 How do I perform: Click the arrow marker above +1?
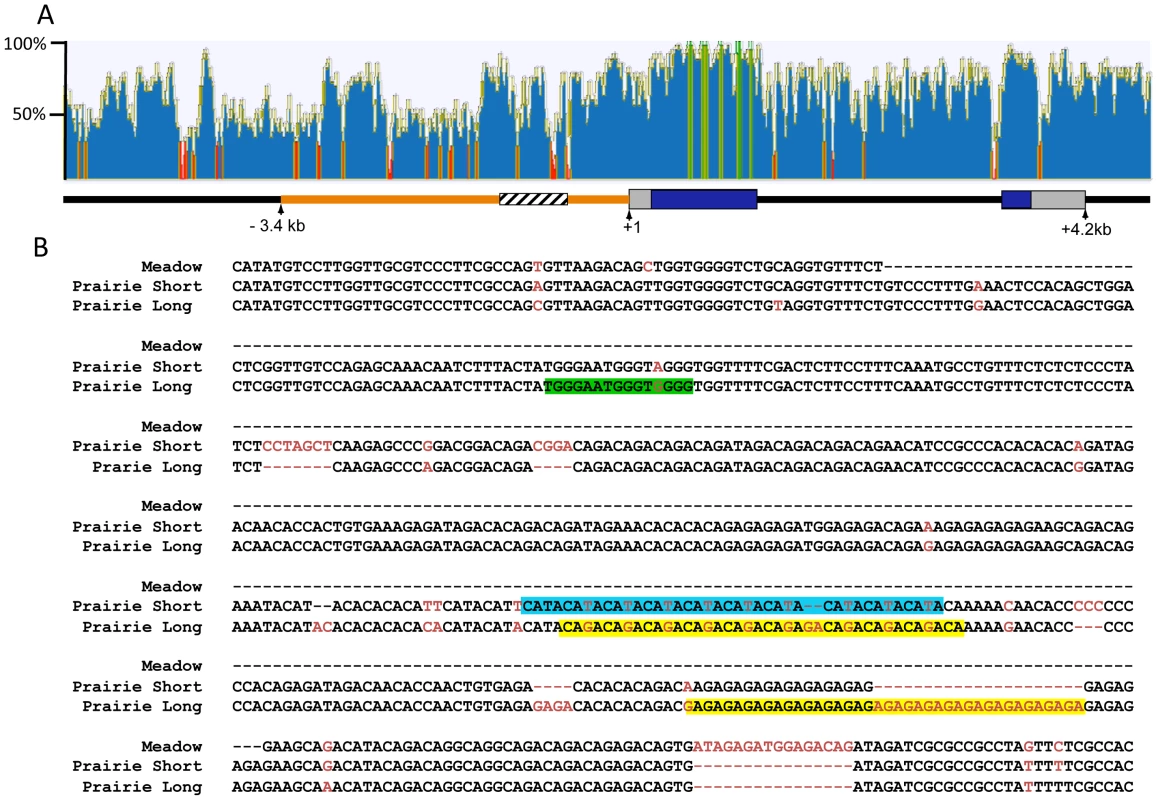pyautogui.click(x=628, y=213)
